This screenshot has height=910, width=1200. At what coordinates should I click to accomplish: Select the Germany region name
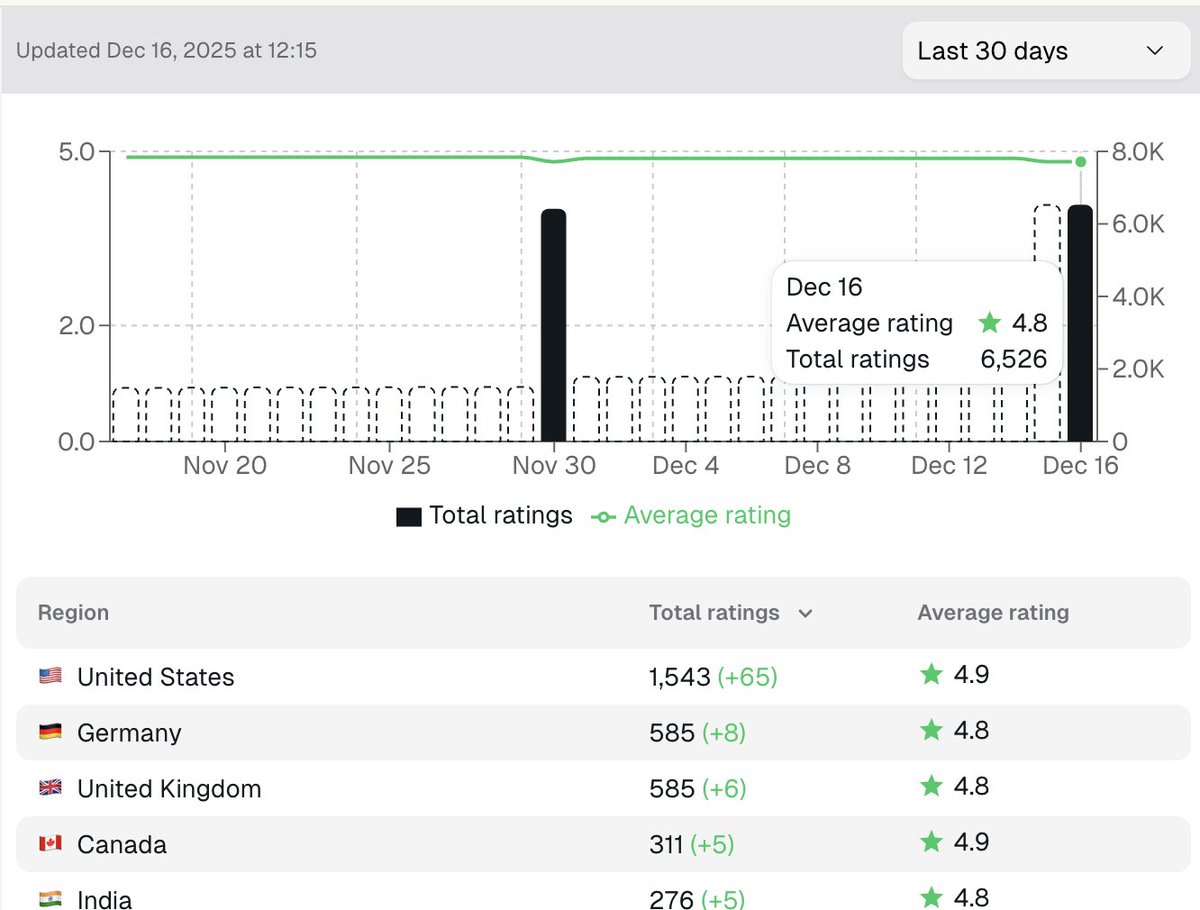(129, 733)
